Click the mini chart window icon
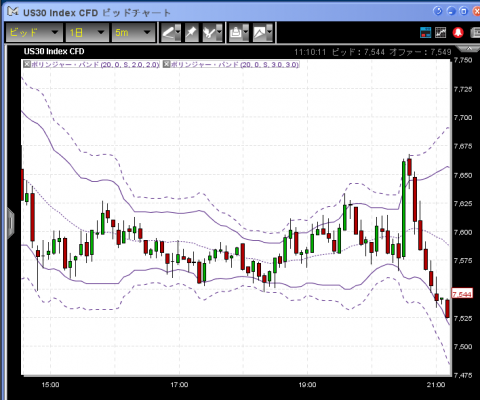The image size is (480, 400). (x=441, y=32)
